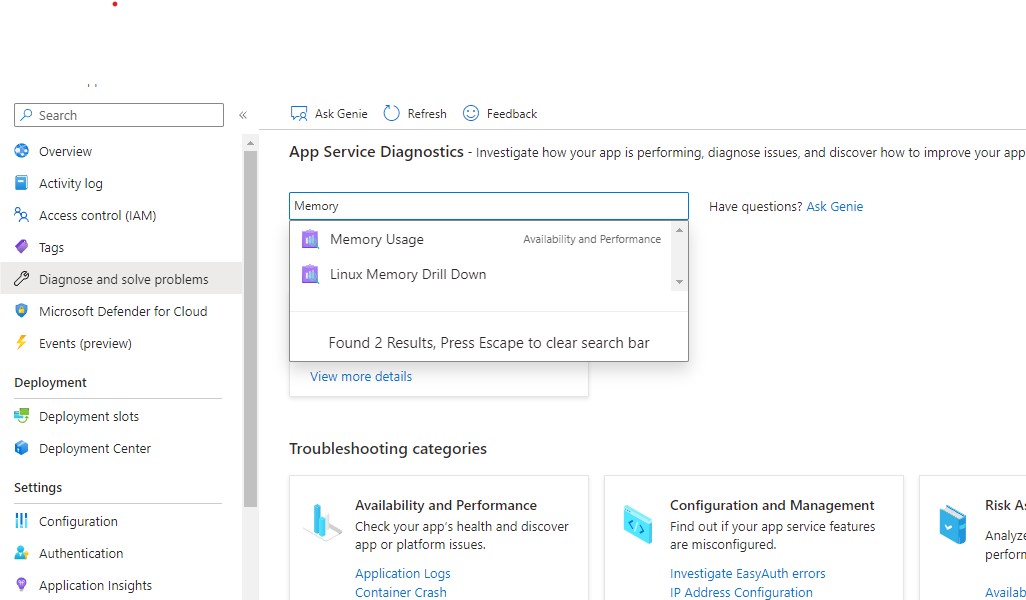Open Access control (IAM) via its icon
Image resolution: width=1026 pixels, height=600 pixels.
pyautogui.click(x=22, y=215)
